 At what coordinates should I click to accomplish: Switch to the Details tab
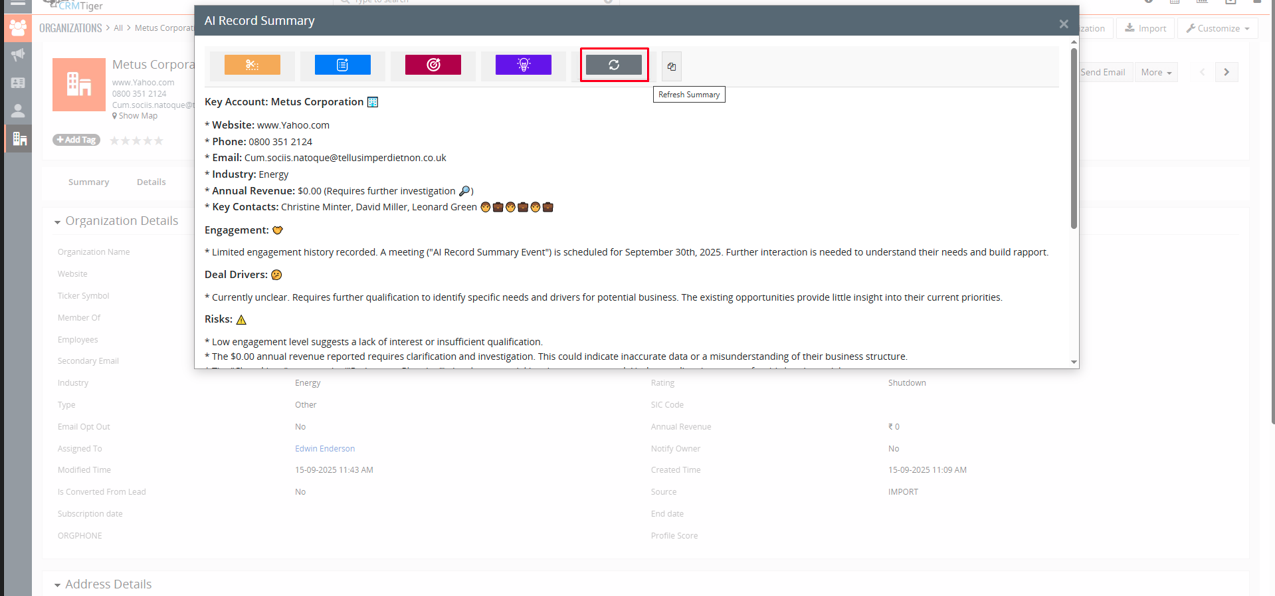[x=151, y=182]
